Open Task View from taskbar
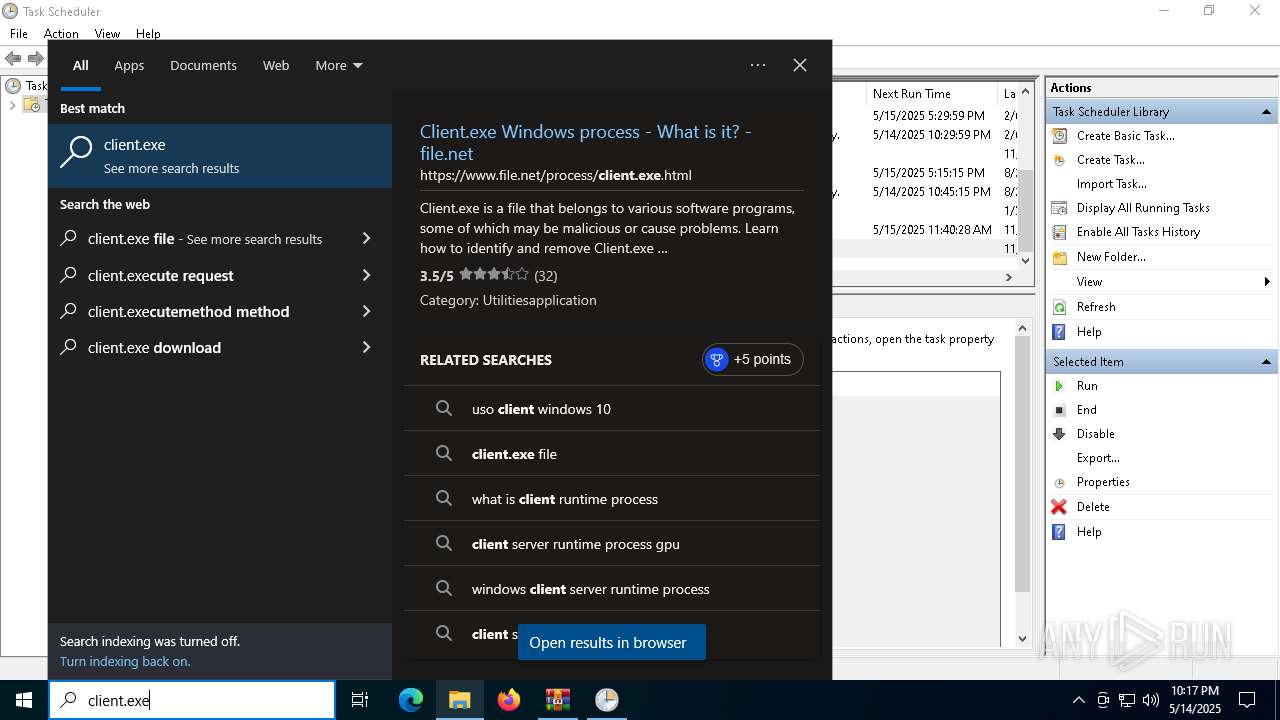This screenshot has width=1280, height=720. pos(360,700)
